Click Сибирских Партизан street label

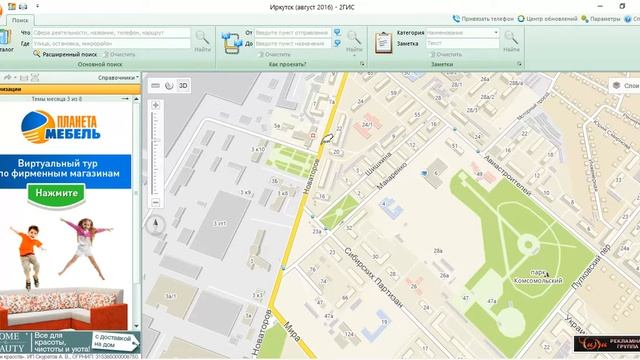tap(373, 278)
